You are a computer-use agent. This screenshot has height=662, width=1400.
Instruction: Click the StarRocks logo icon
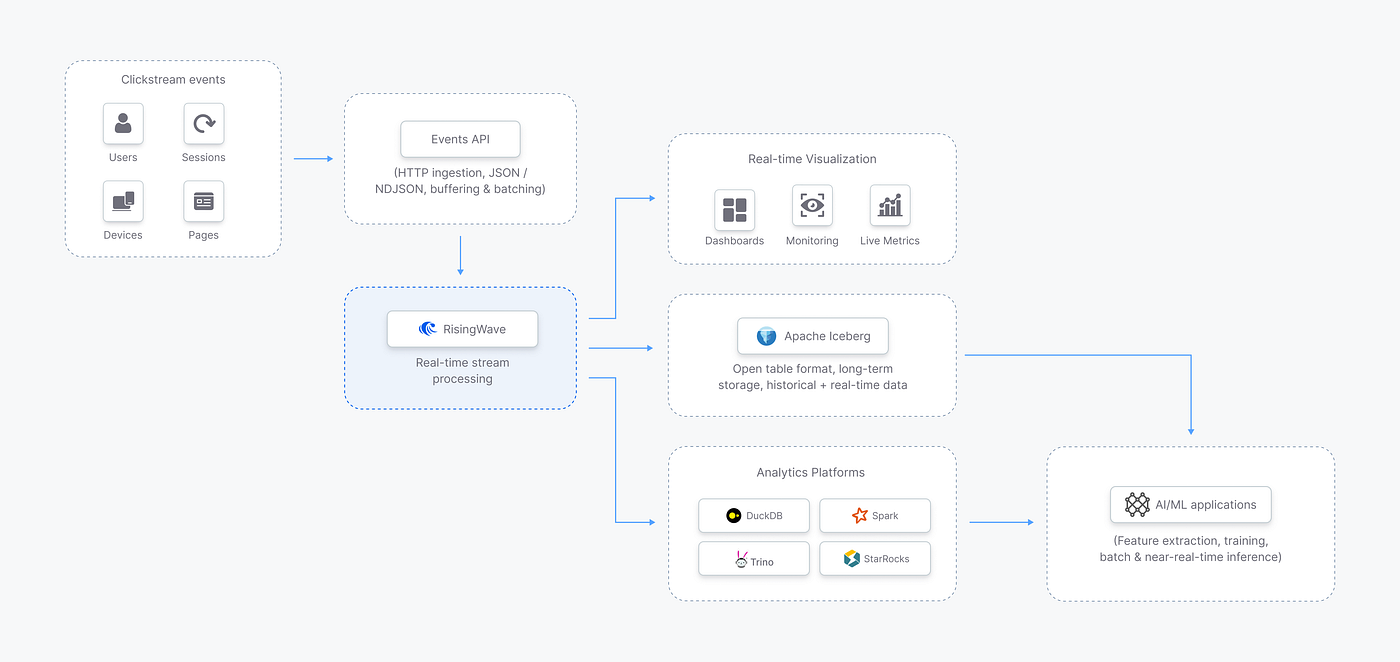click(851, 558)
